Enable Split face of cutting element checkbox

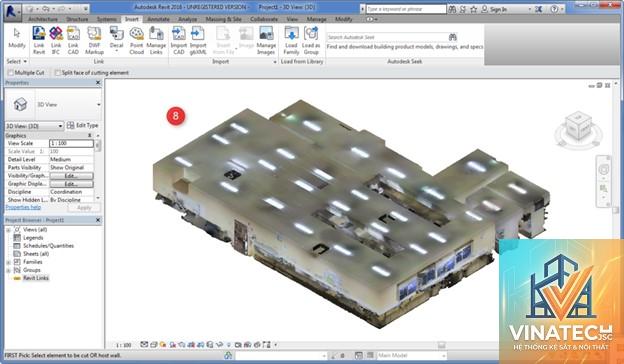click(x=58, y=73)
